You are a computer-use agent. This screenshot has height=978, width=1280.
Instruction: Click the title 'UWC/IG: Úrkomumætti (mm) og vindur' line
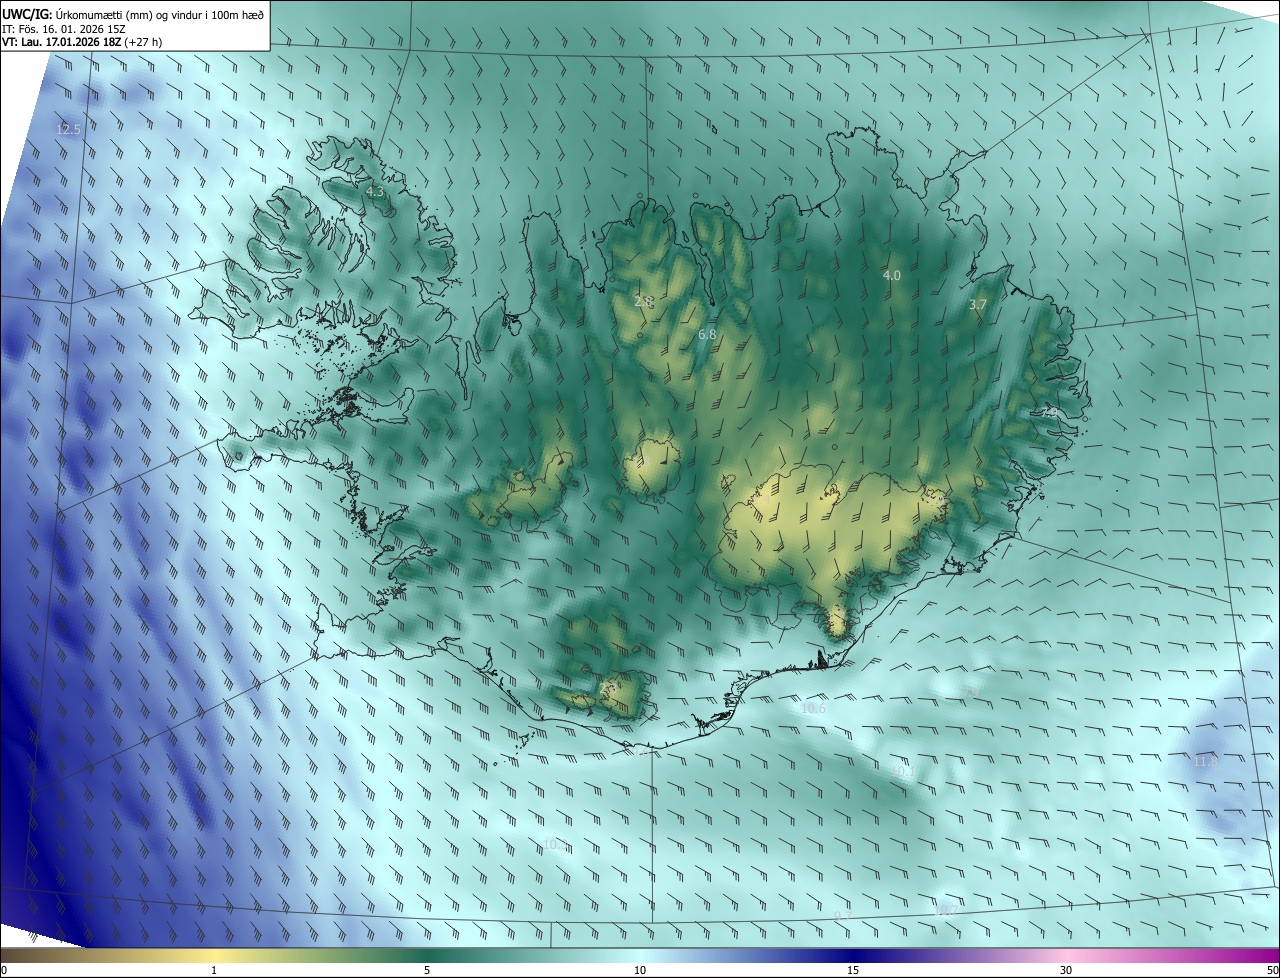coord(133,14)
